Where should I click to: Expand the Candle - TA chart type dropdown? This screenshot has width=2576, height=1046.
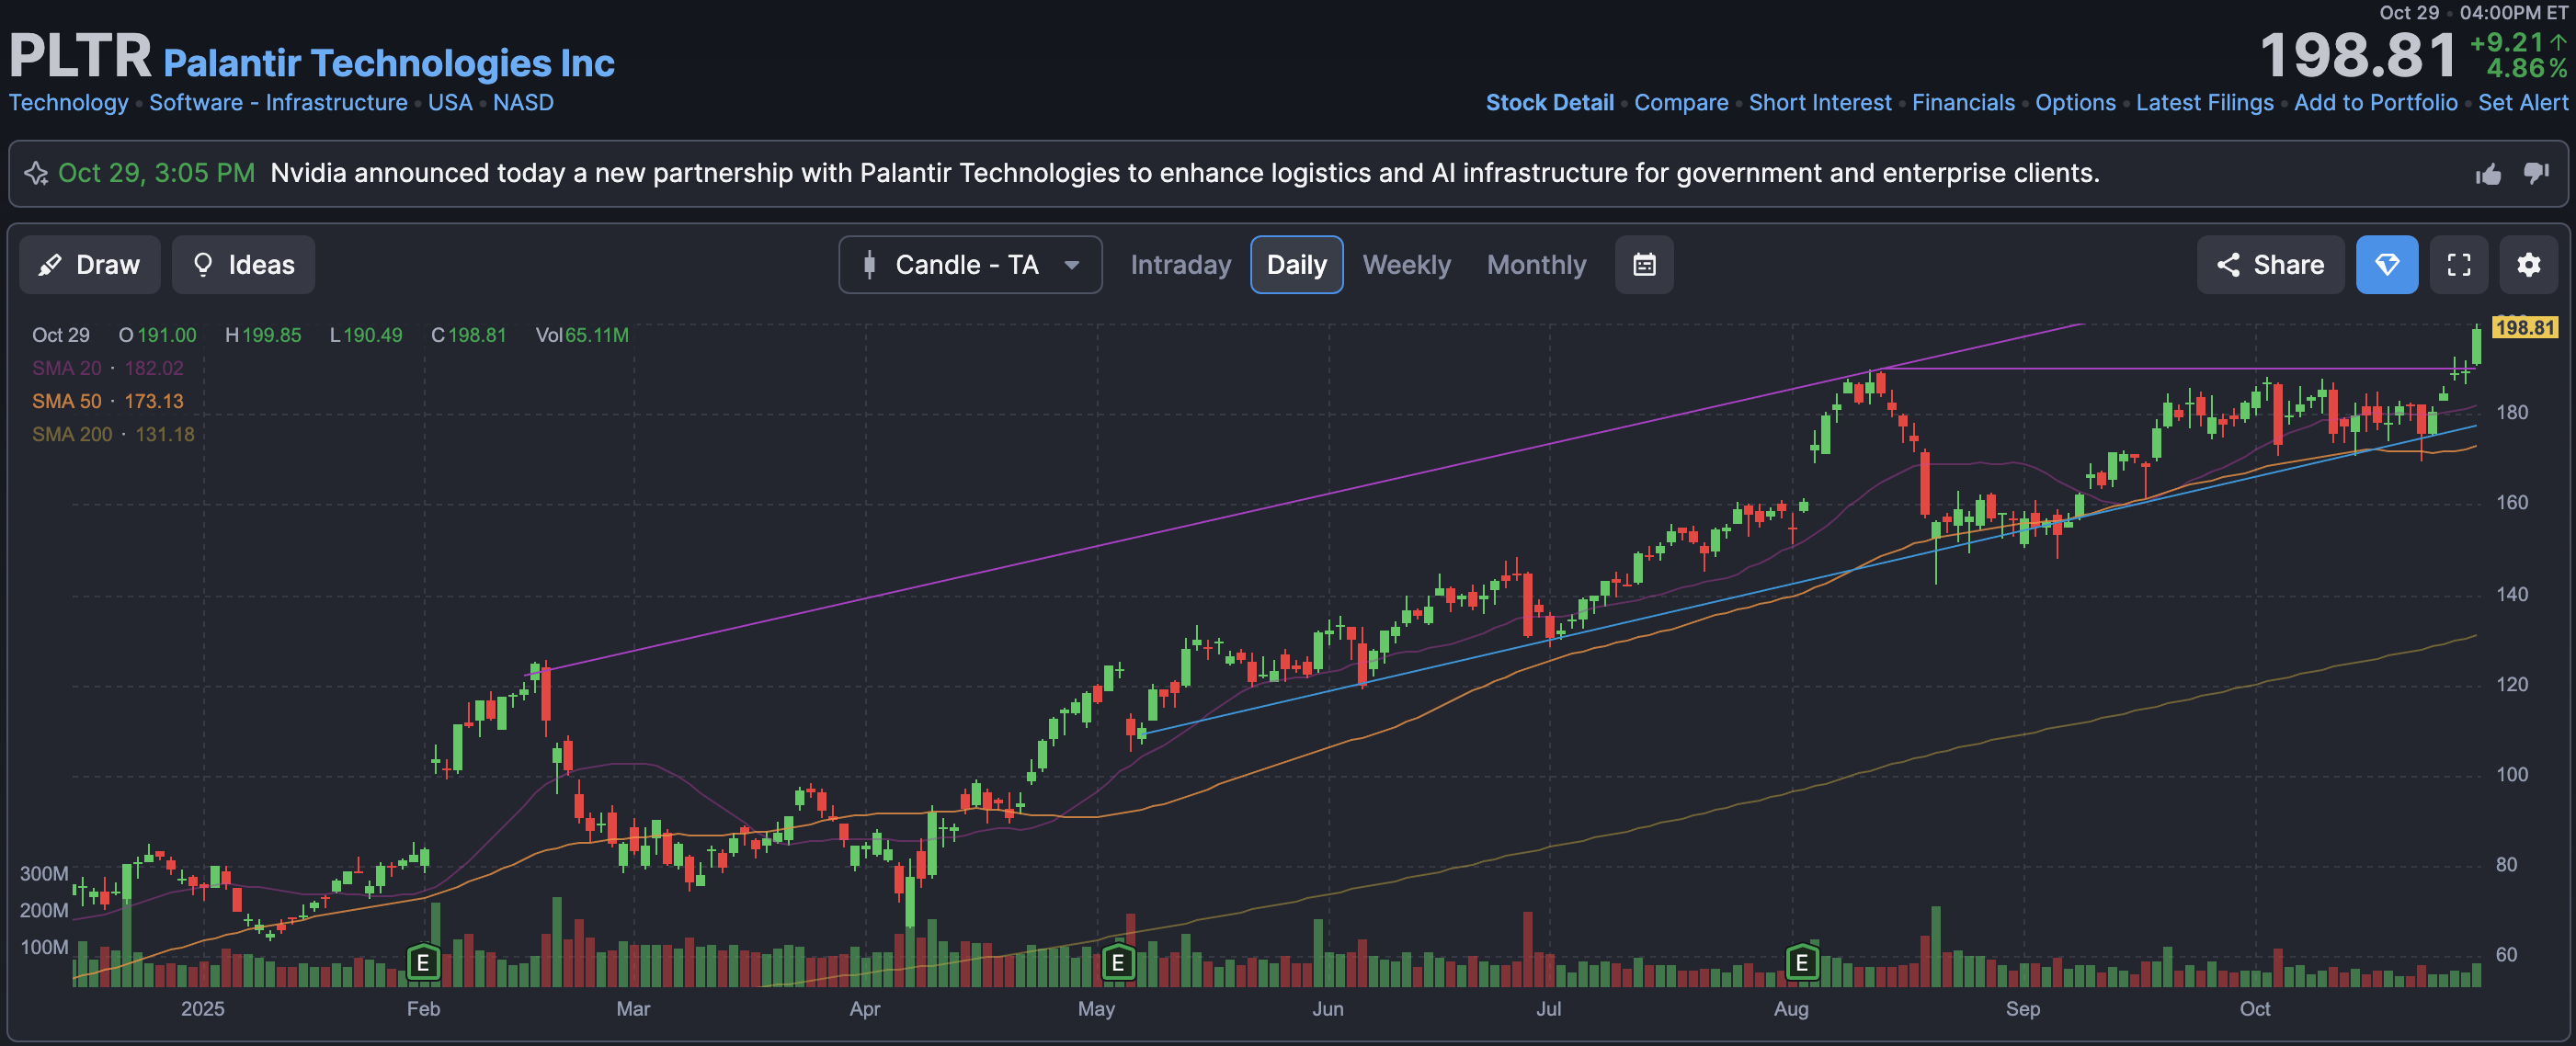click(x=969, y=265)
